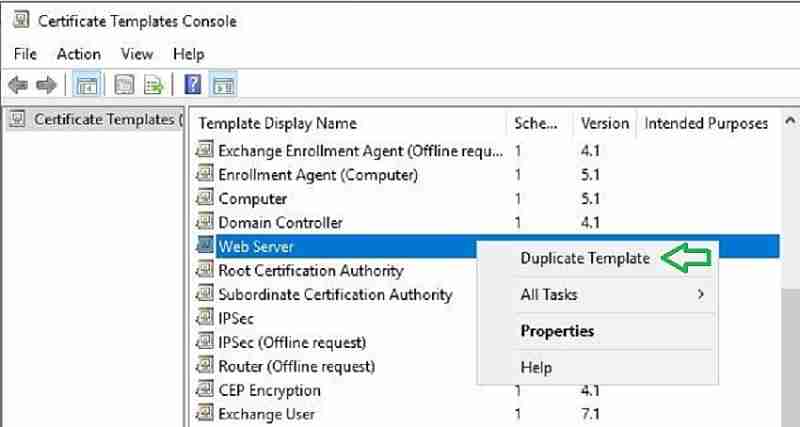Choose Duplicate Template from context menu
This screenshot has width=800, height=427.
[585, 259]
